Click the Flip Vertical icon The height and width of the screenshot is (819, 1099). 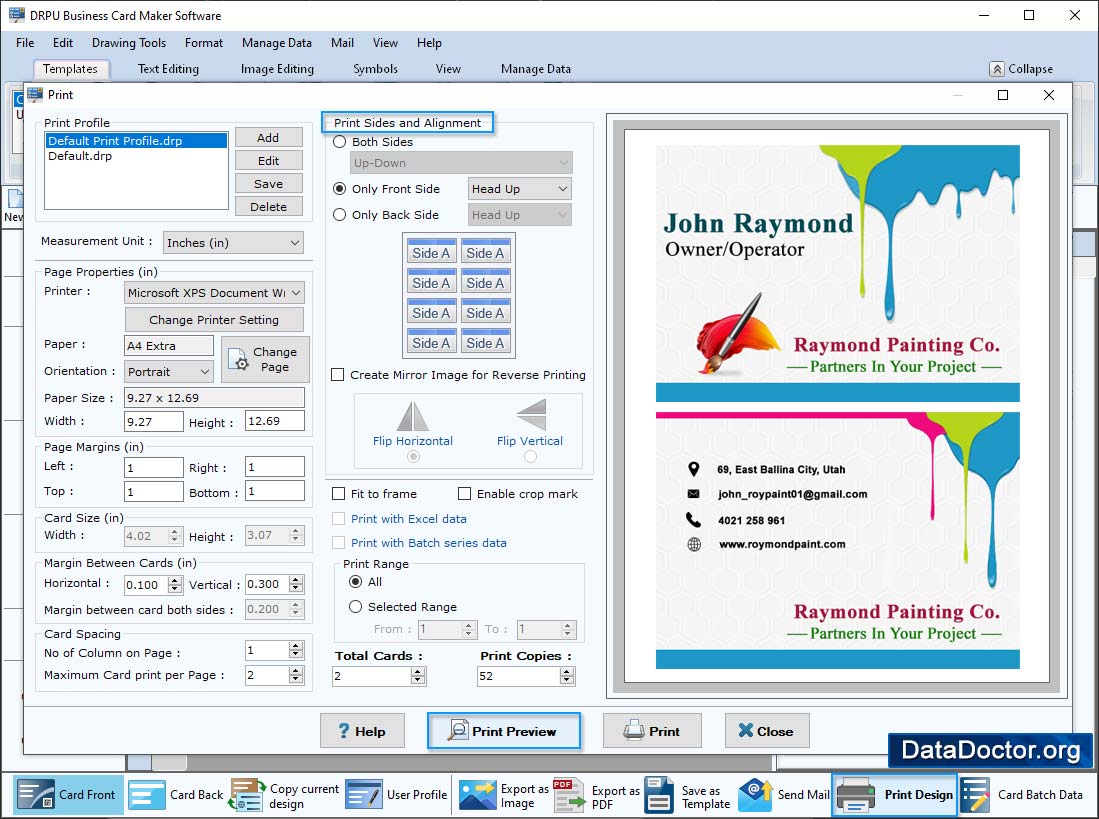click(x=531, y=415)
